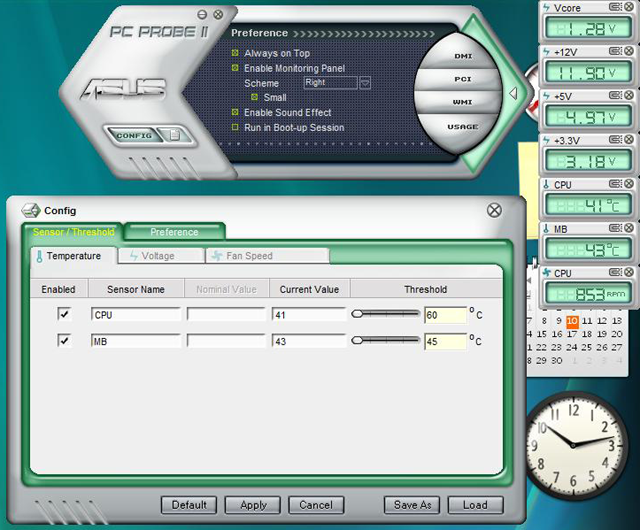
Task: Click the Save As button
Action: [412, 505]
